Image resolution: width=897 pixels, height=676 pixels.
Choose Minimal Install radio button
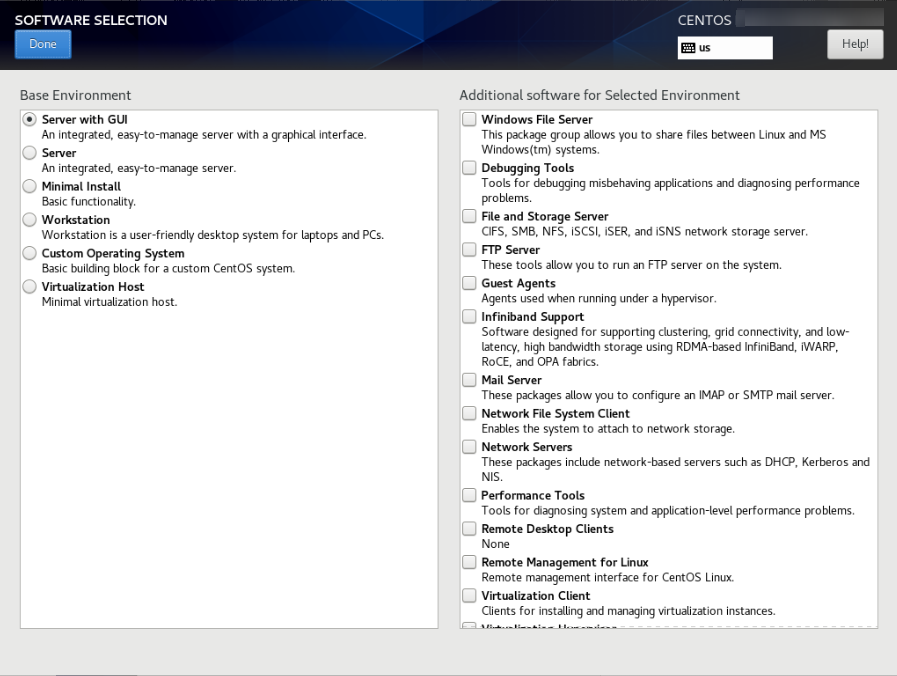point(29,186)
